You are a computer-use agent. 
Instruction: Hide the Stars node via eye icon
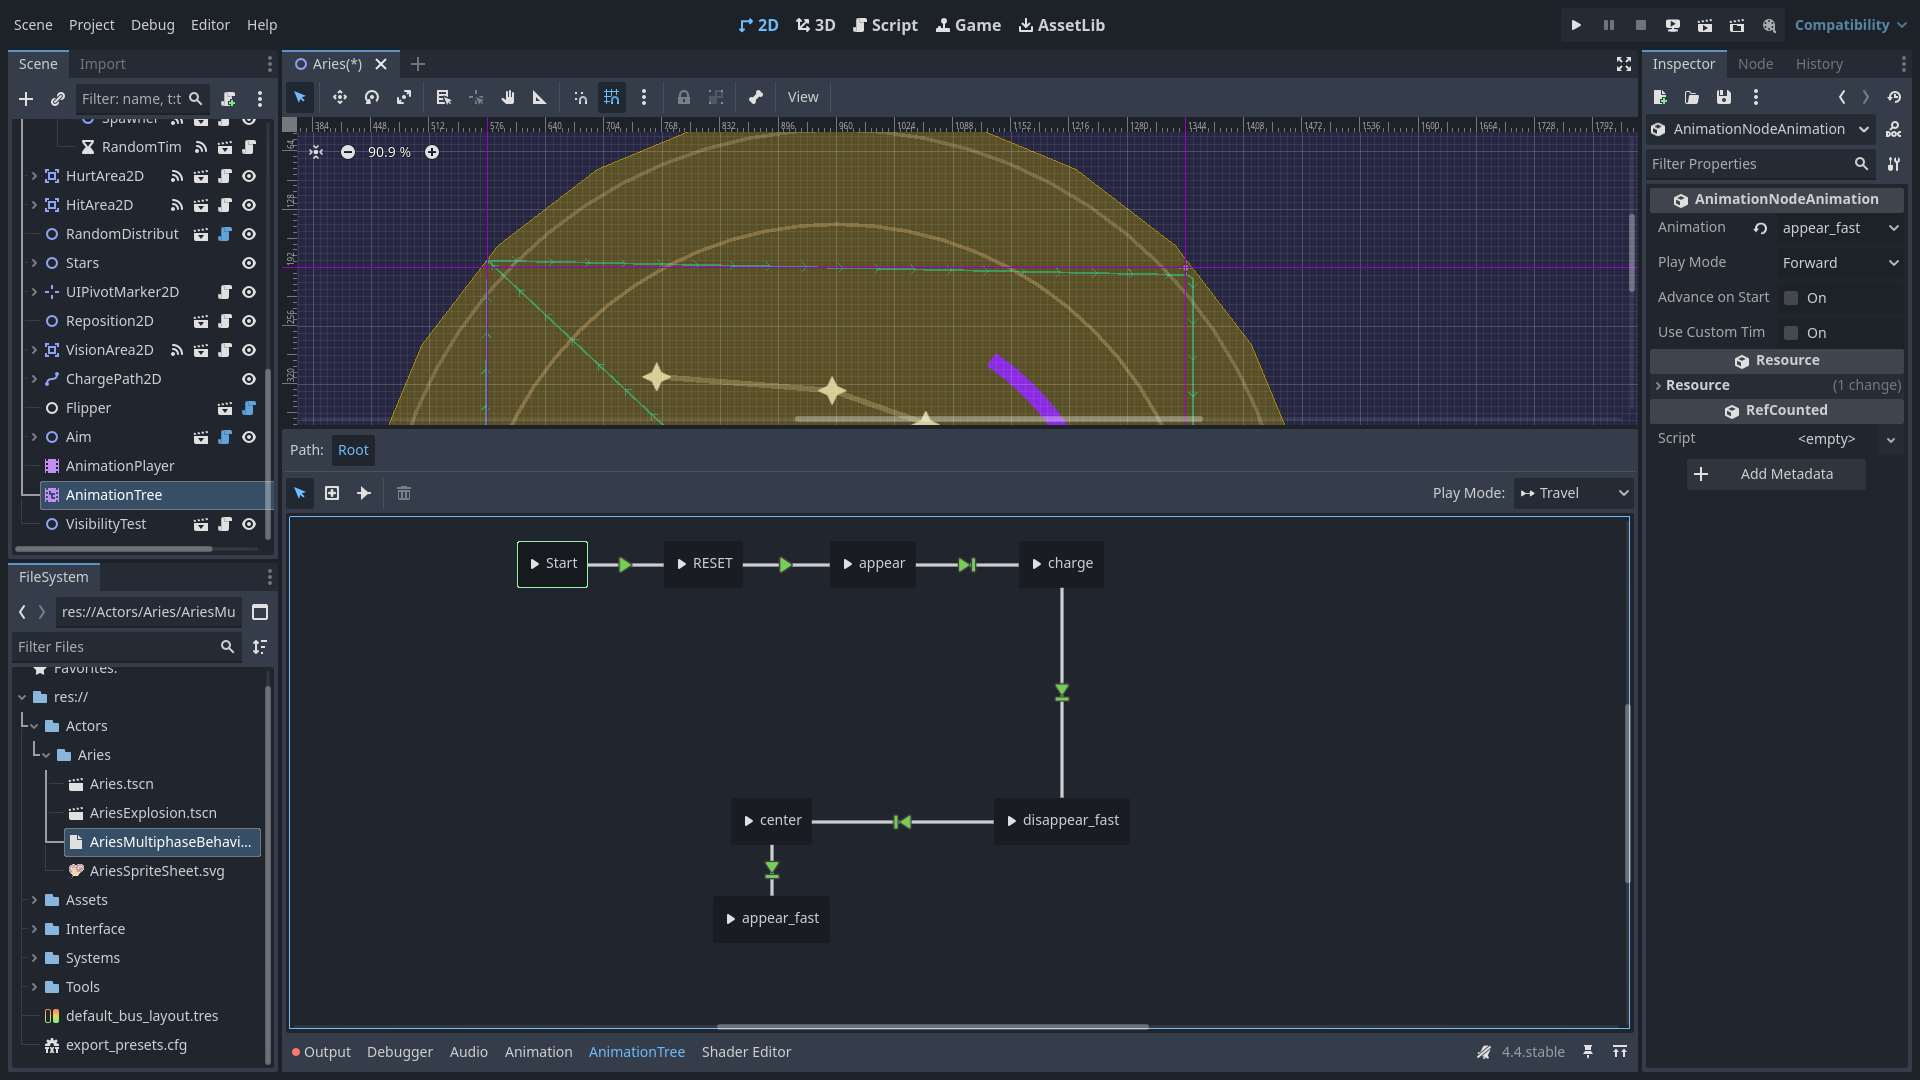pyautogui.click(x=249, y=263)
